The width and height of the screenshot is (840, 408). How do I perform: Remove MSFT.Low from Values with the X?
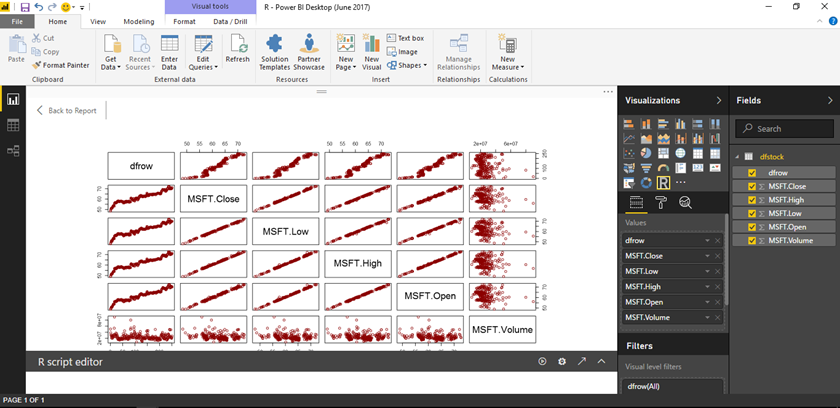click(x=717, y=271)
